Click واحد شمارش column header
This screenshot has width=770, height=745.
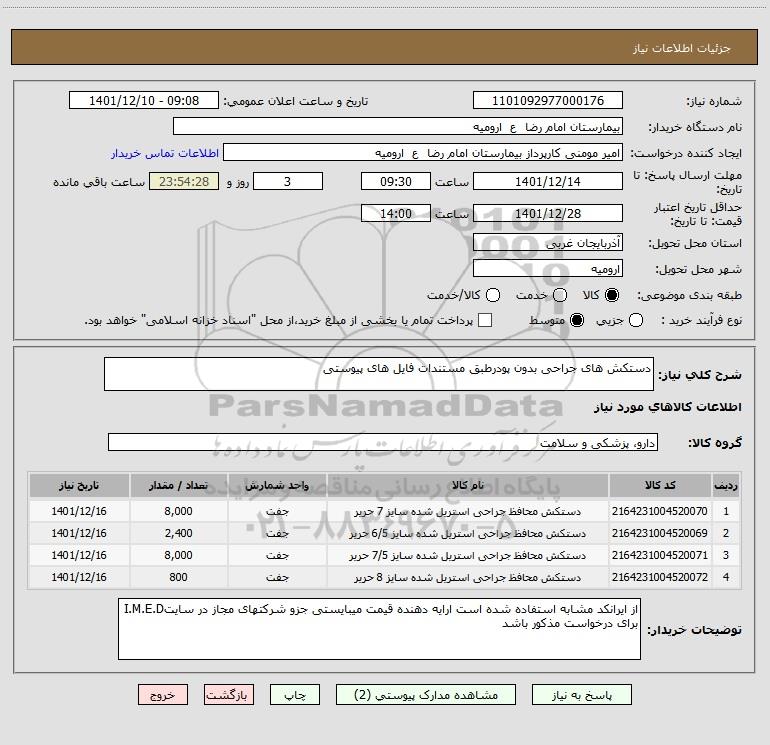[x=277, y=485]
